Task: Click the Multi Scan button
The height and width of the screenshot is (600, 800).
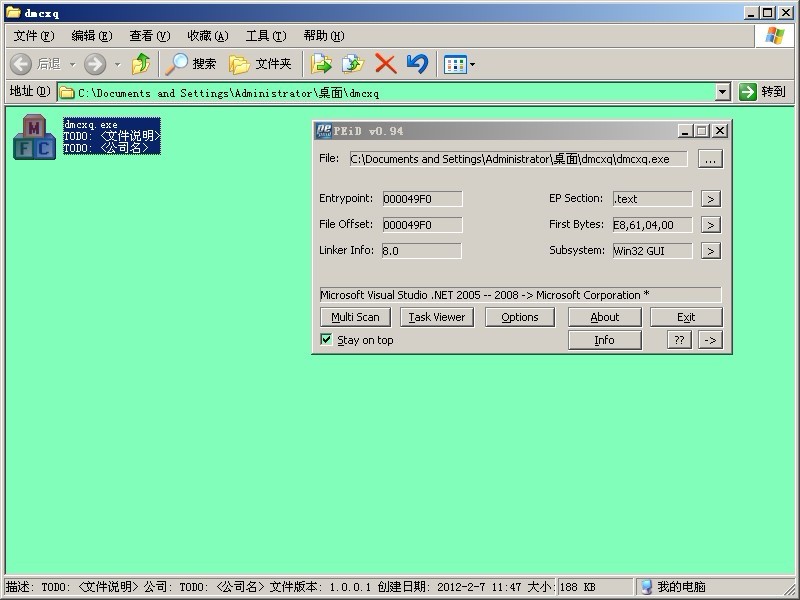Action: coord(355,317)
